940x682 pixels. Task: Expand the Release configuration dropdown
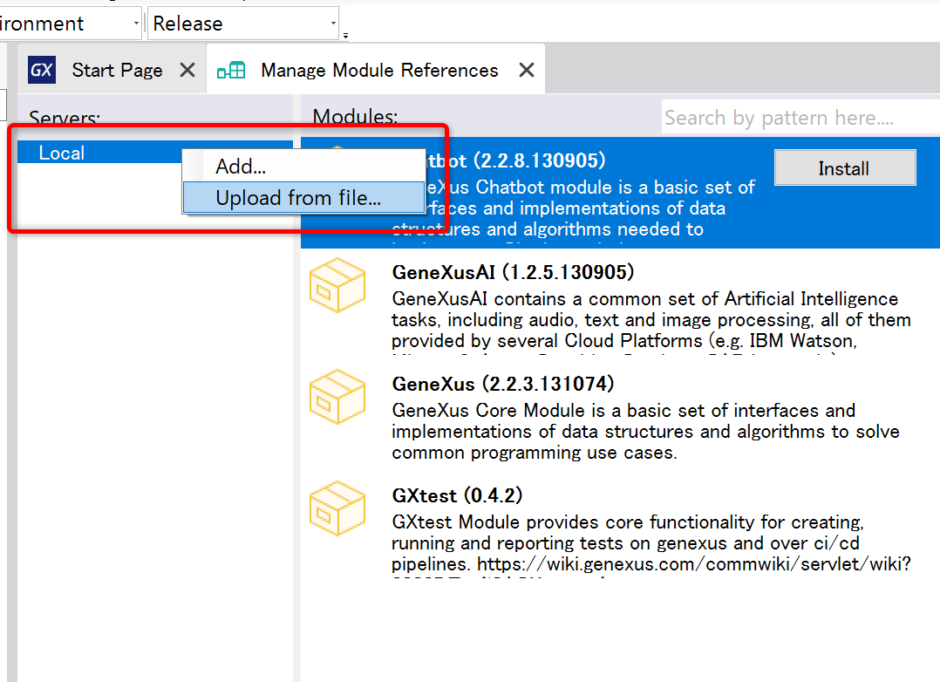pyautogui.click(x=333, y=23)
